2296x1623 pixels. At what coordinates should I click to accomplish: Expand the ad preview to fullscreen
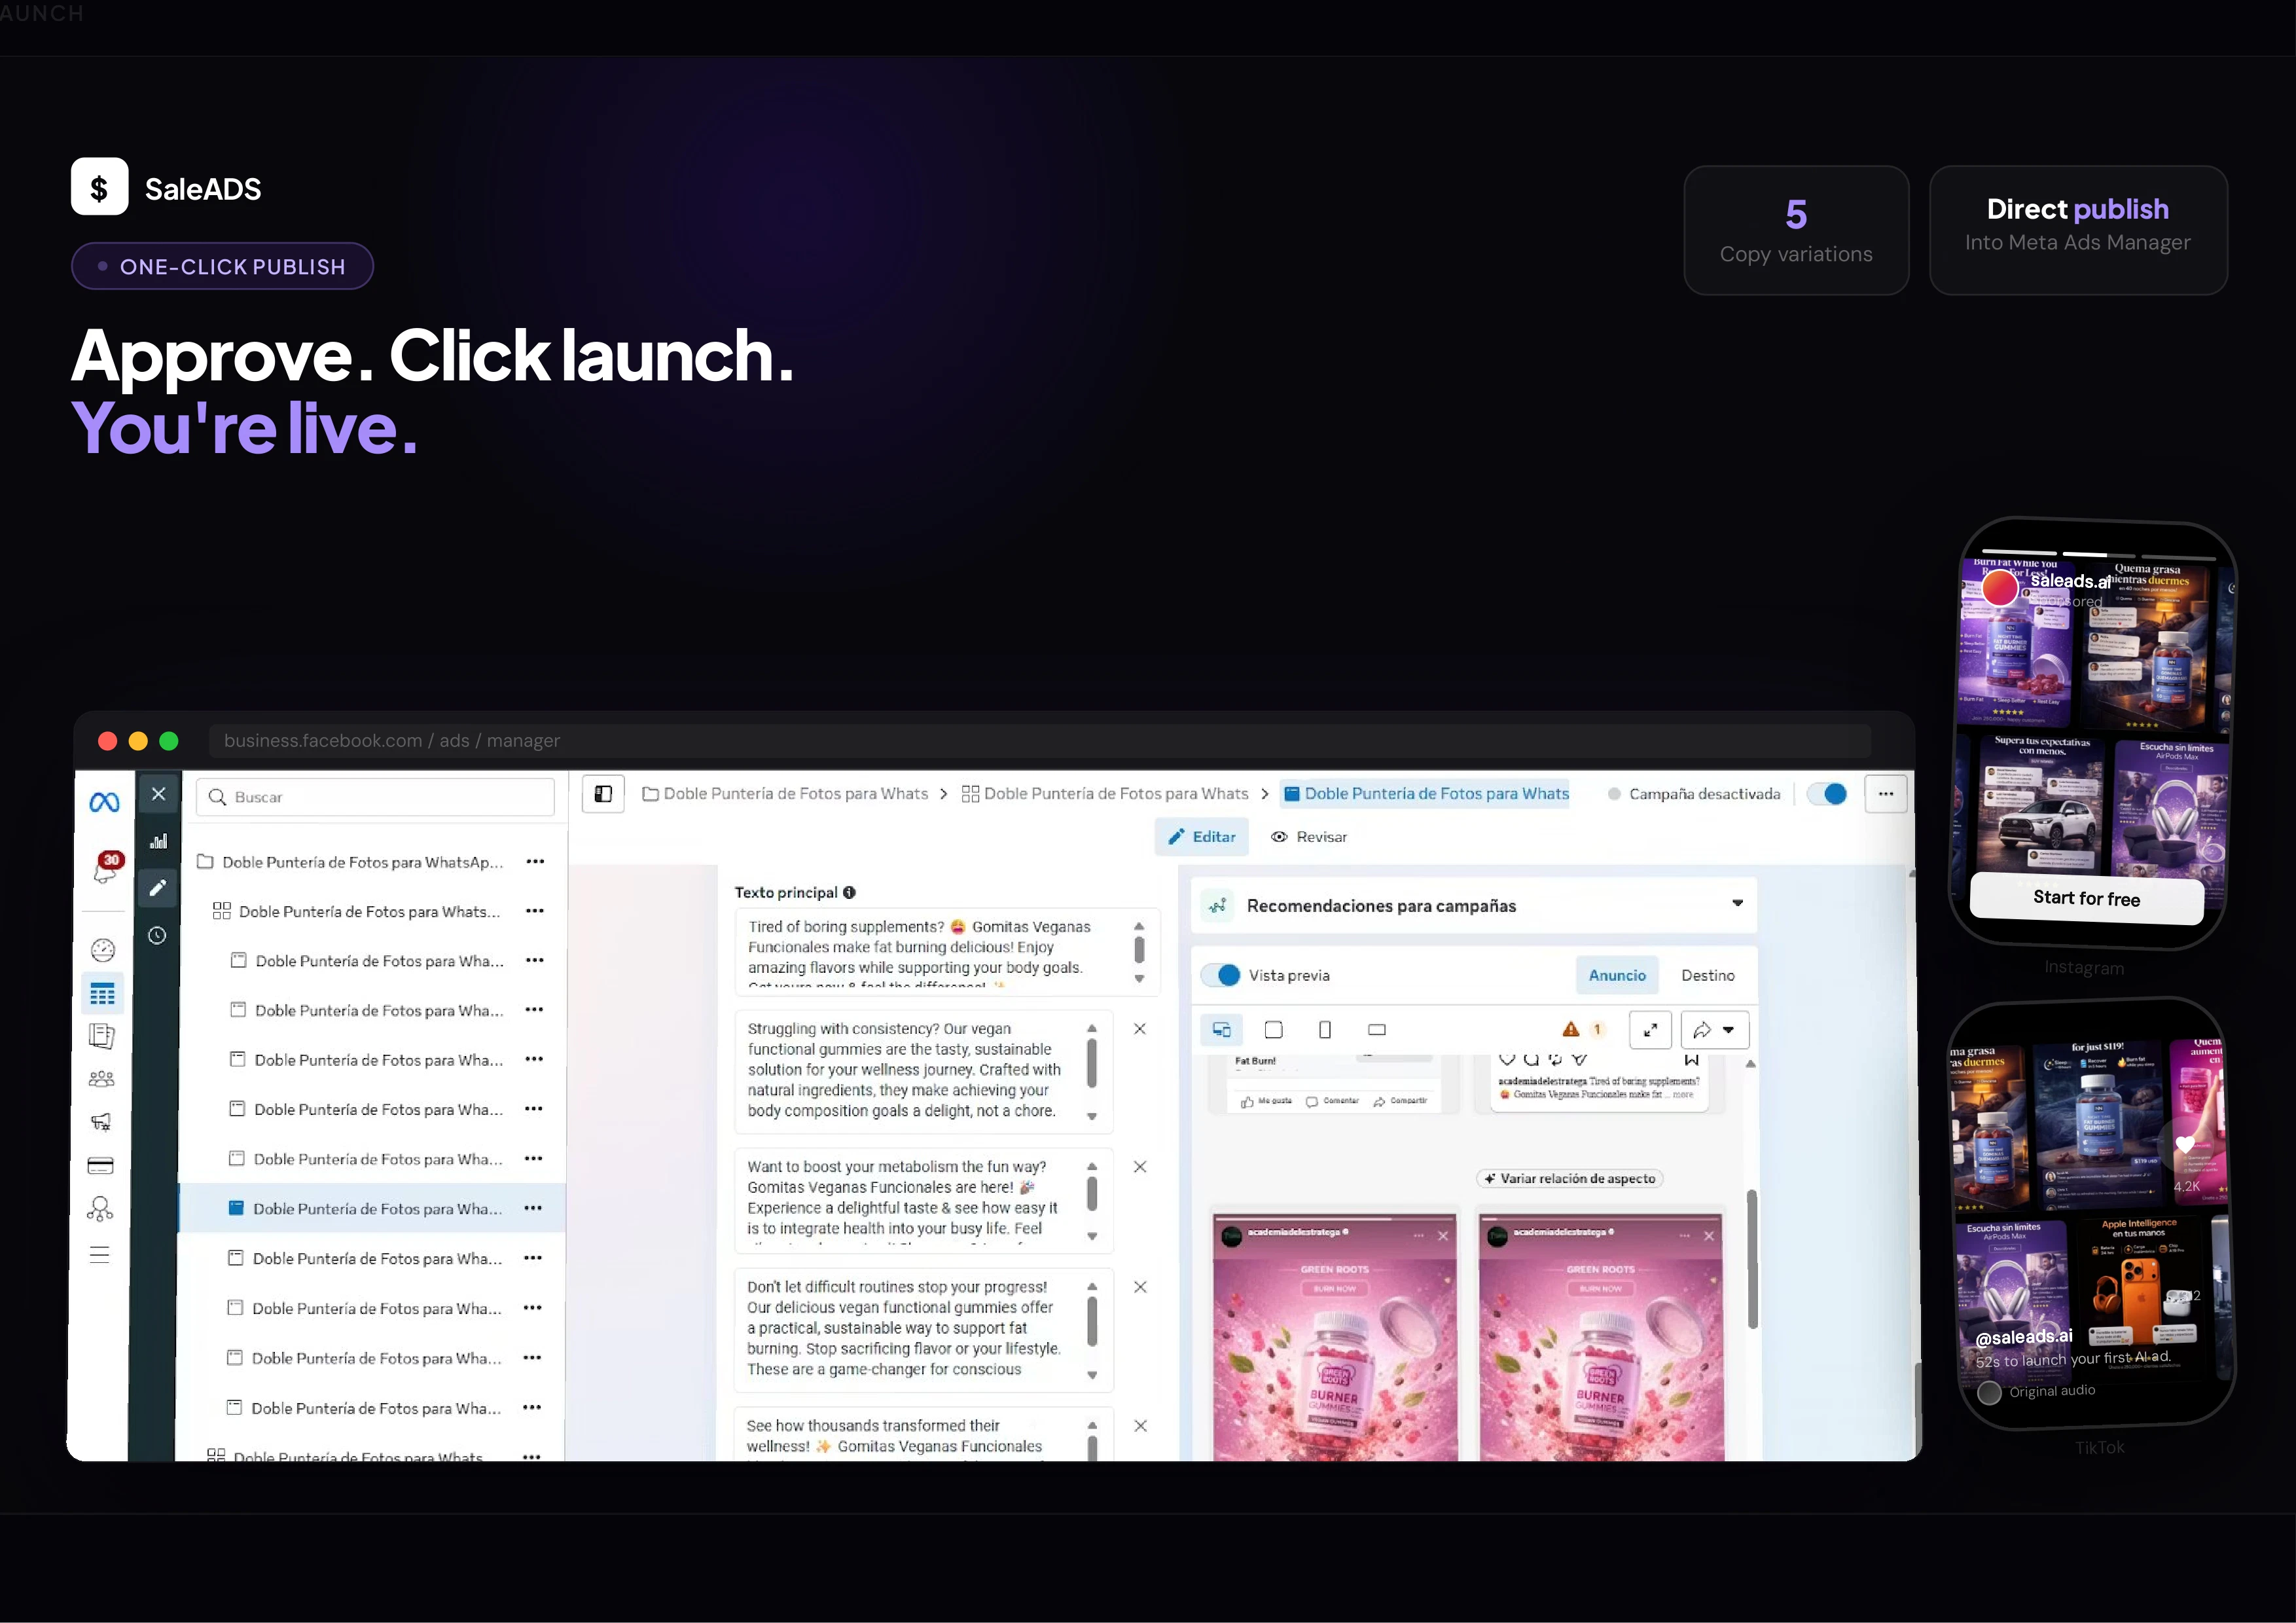point(1650,1029)
